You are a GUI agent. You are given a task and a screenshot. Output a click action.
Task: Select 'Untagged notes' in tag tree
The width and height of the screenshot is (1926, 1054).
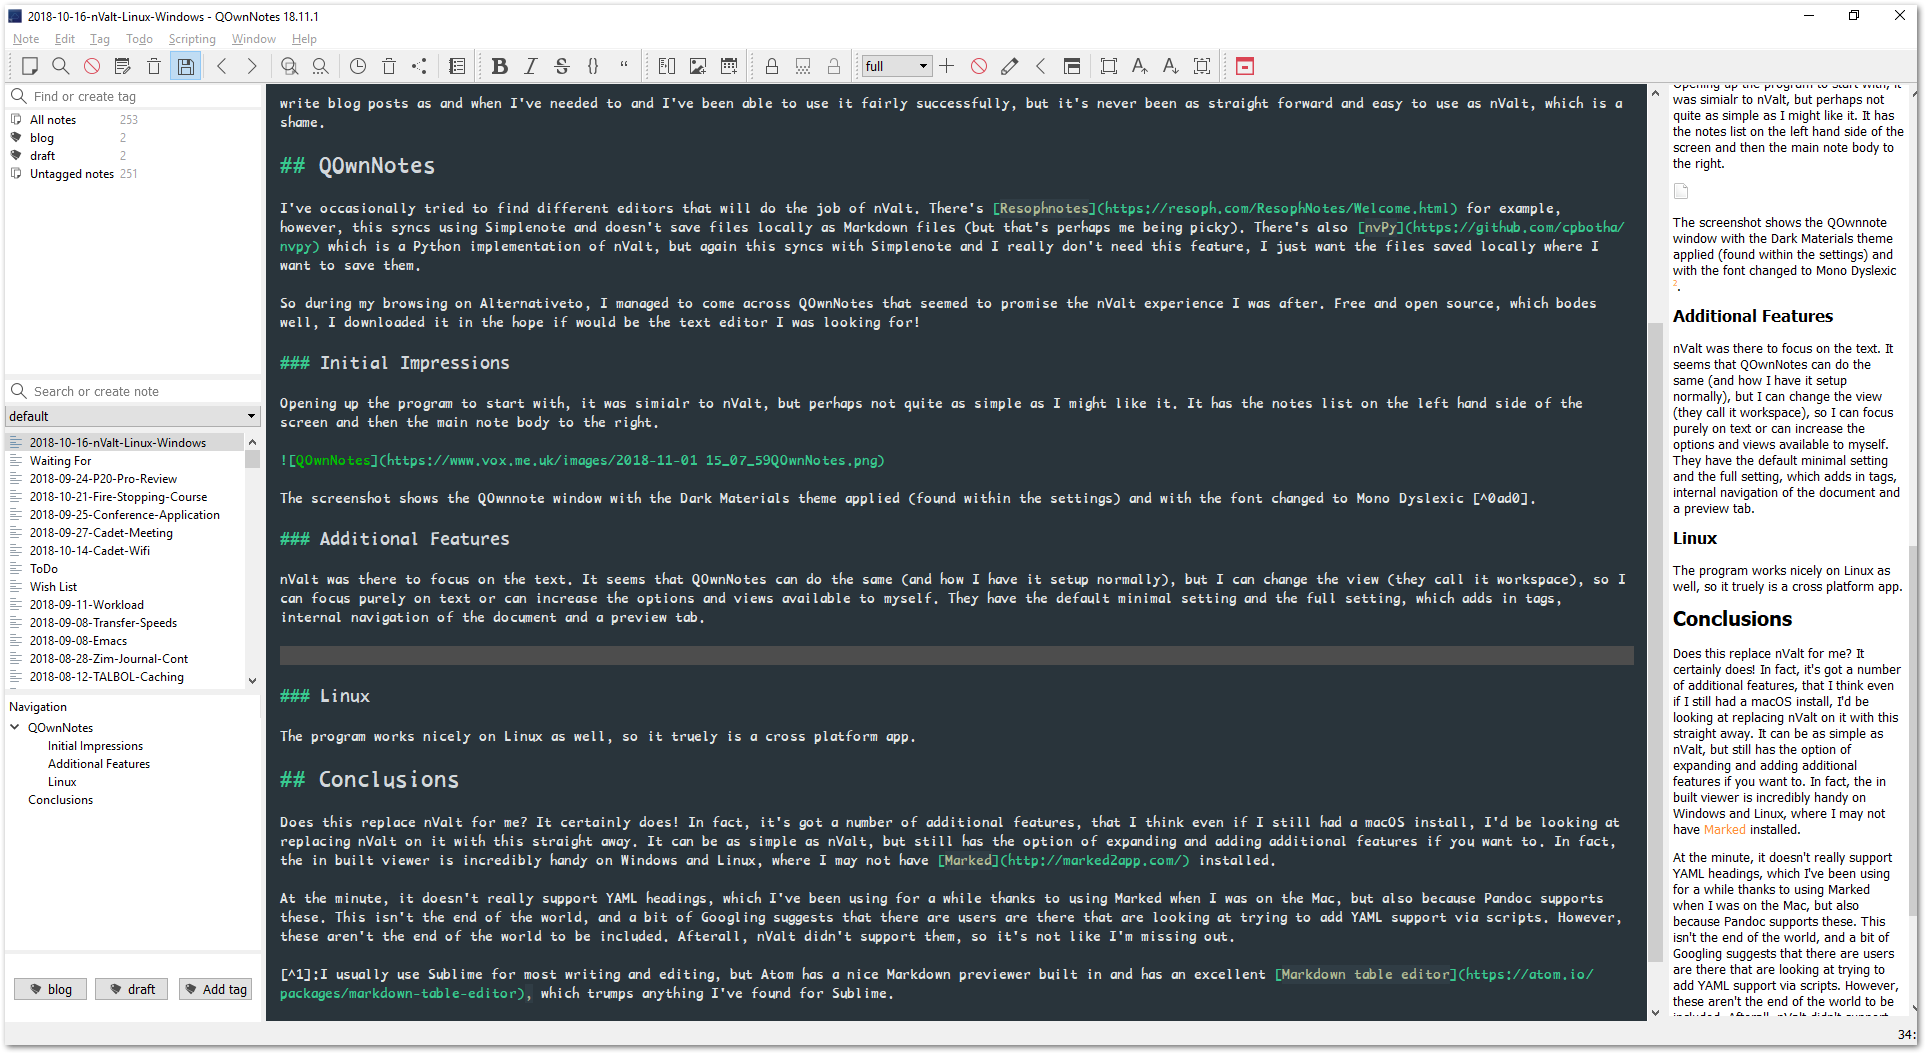pos(71,174)
